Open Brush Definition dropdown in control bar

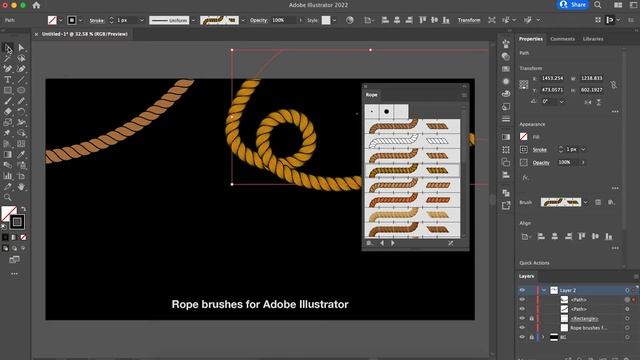243,20
